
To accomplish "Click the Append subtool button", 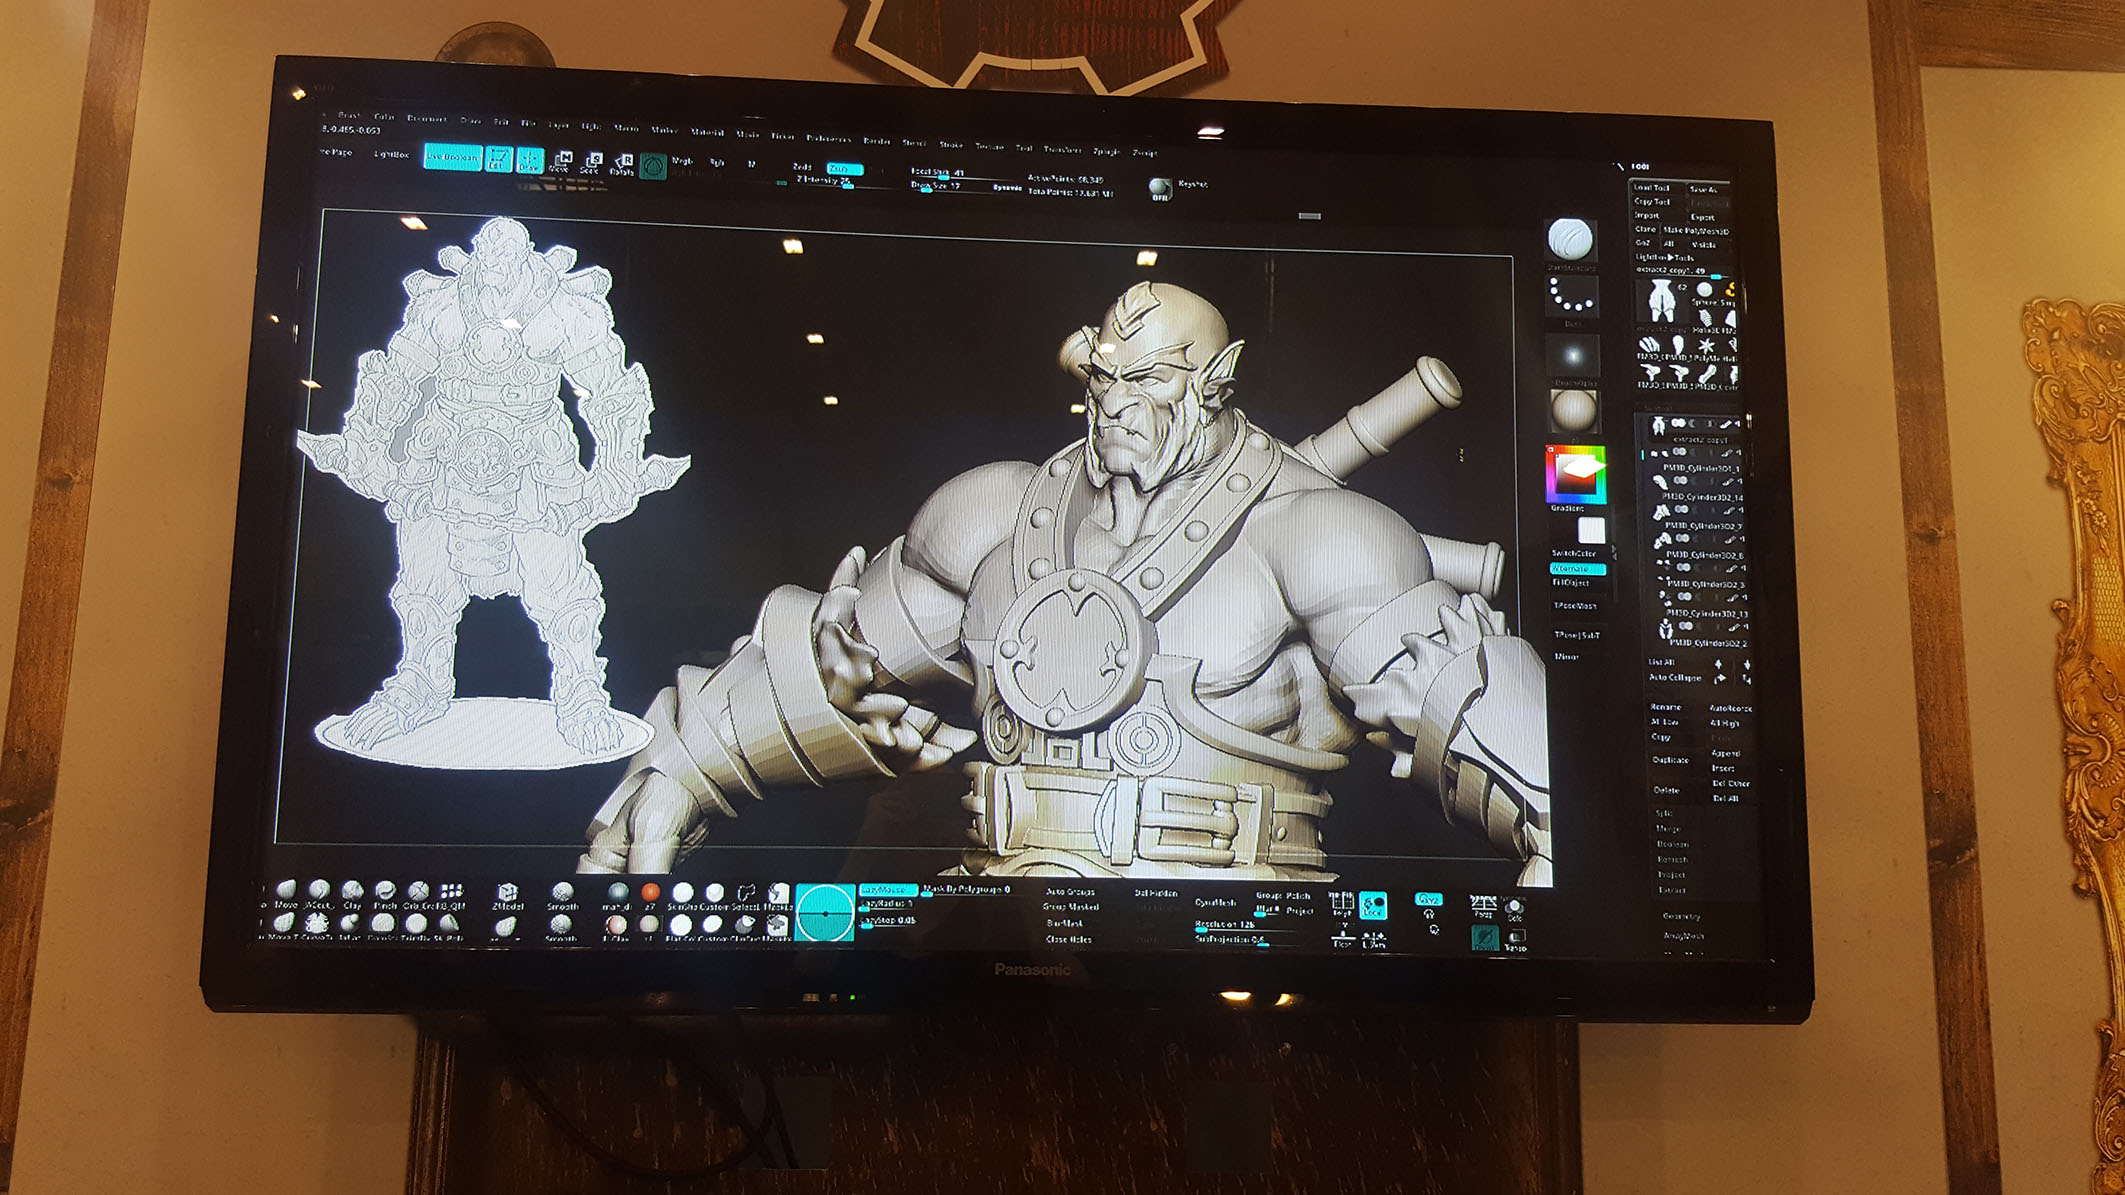I will [x=1726, y=753].
